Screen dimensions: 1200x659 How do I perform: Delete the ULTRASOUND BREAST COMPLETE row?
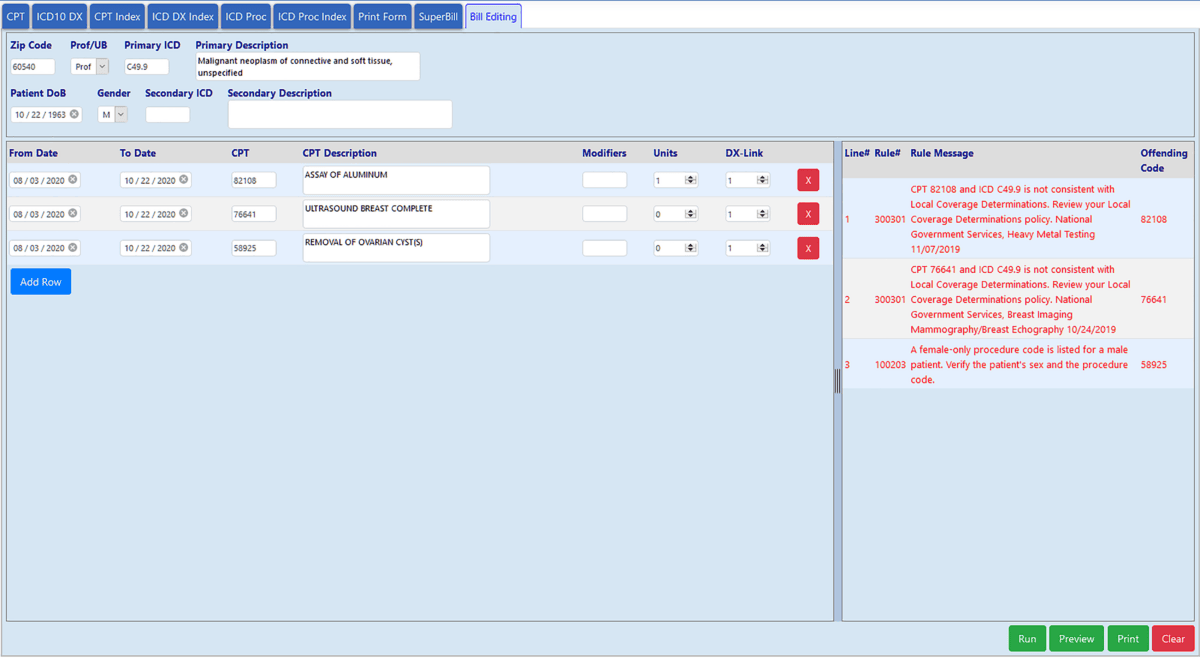click(x=807, y=214)
